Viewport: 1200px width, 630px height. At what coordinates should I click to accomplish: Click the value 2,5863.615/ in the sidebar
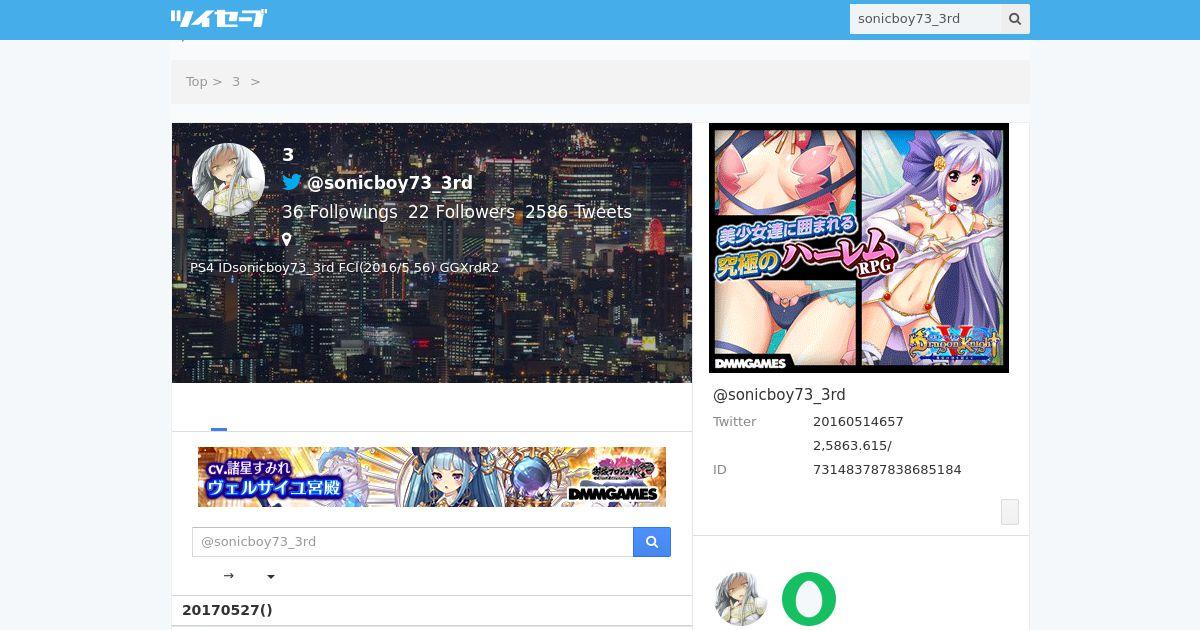tap(852, 446)
